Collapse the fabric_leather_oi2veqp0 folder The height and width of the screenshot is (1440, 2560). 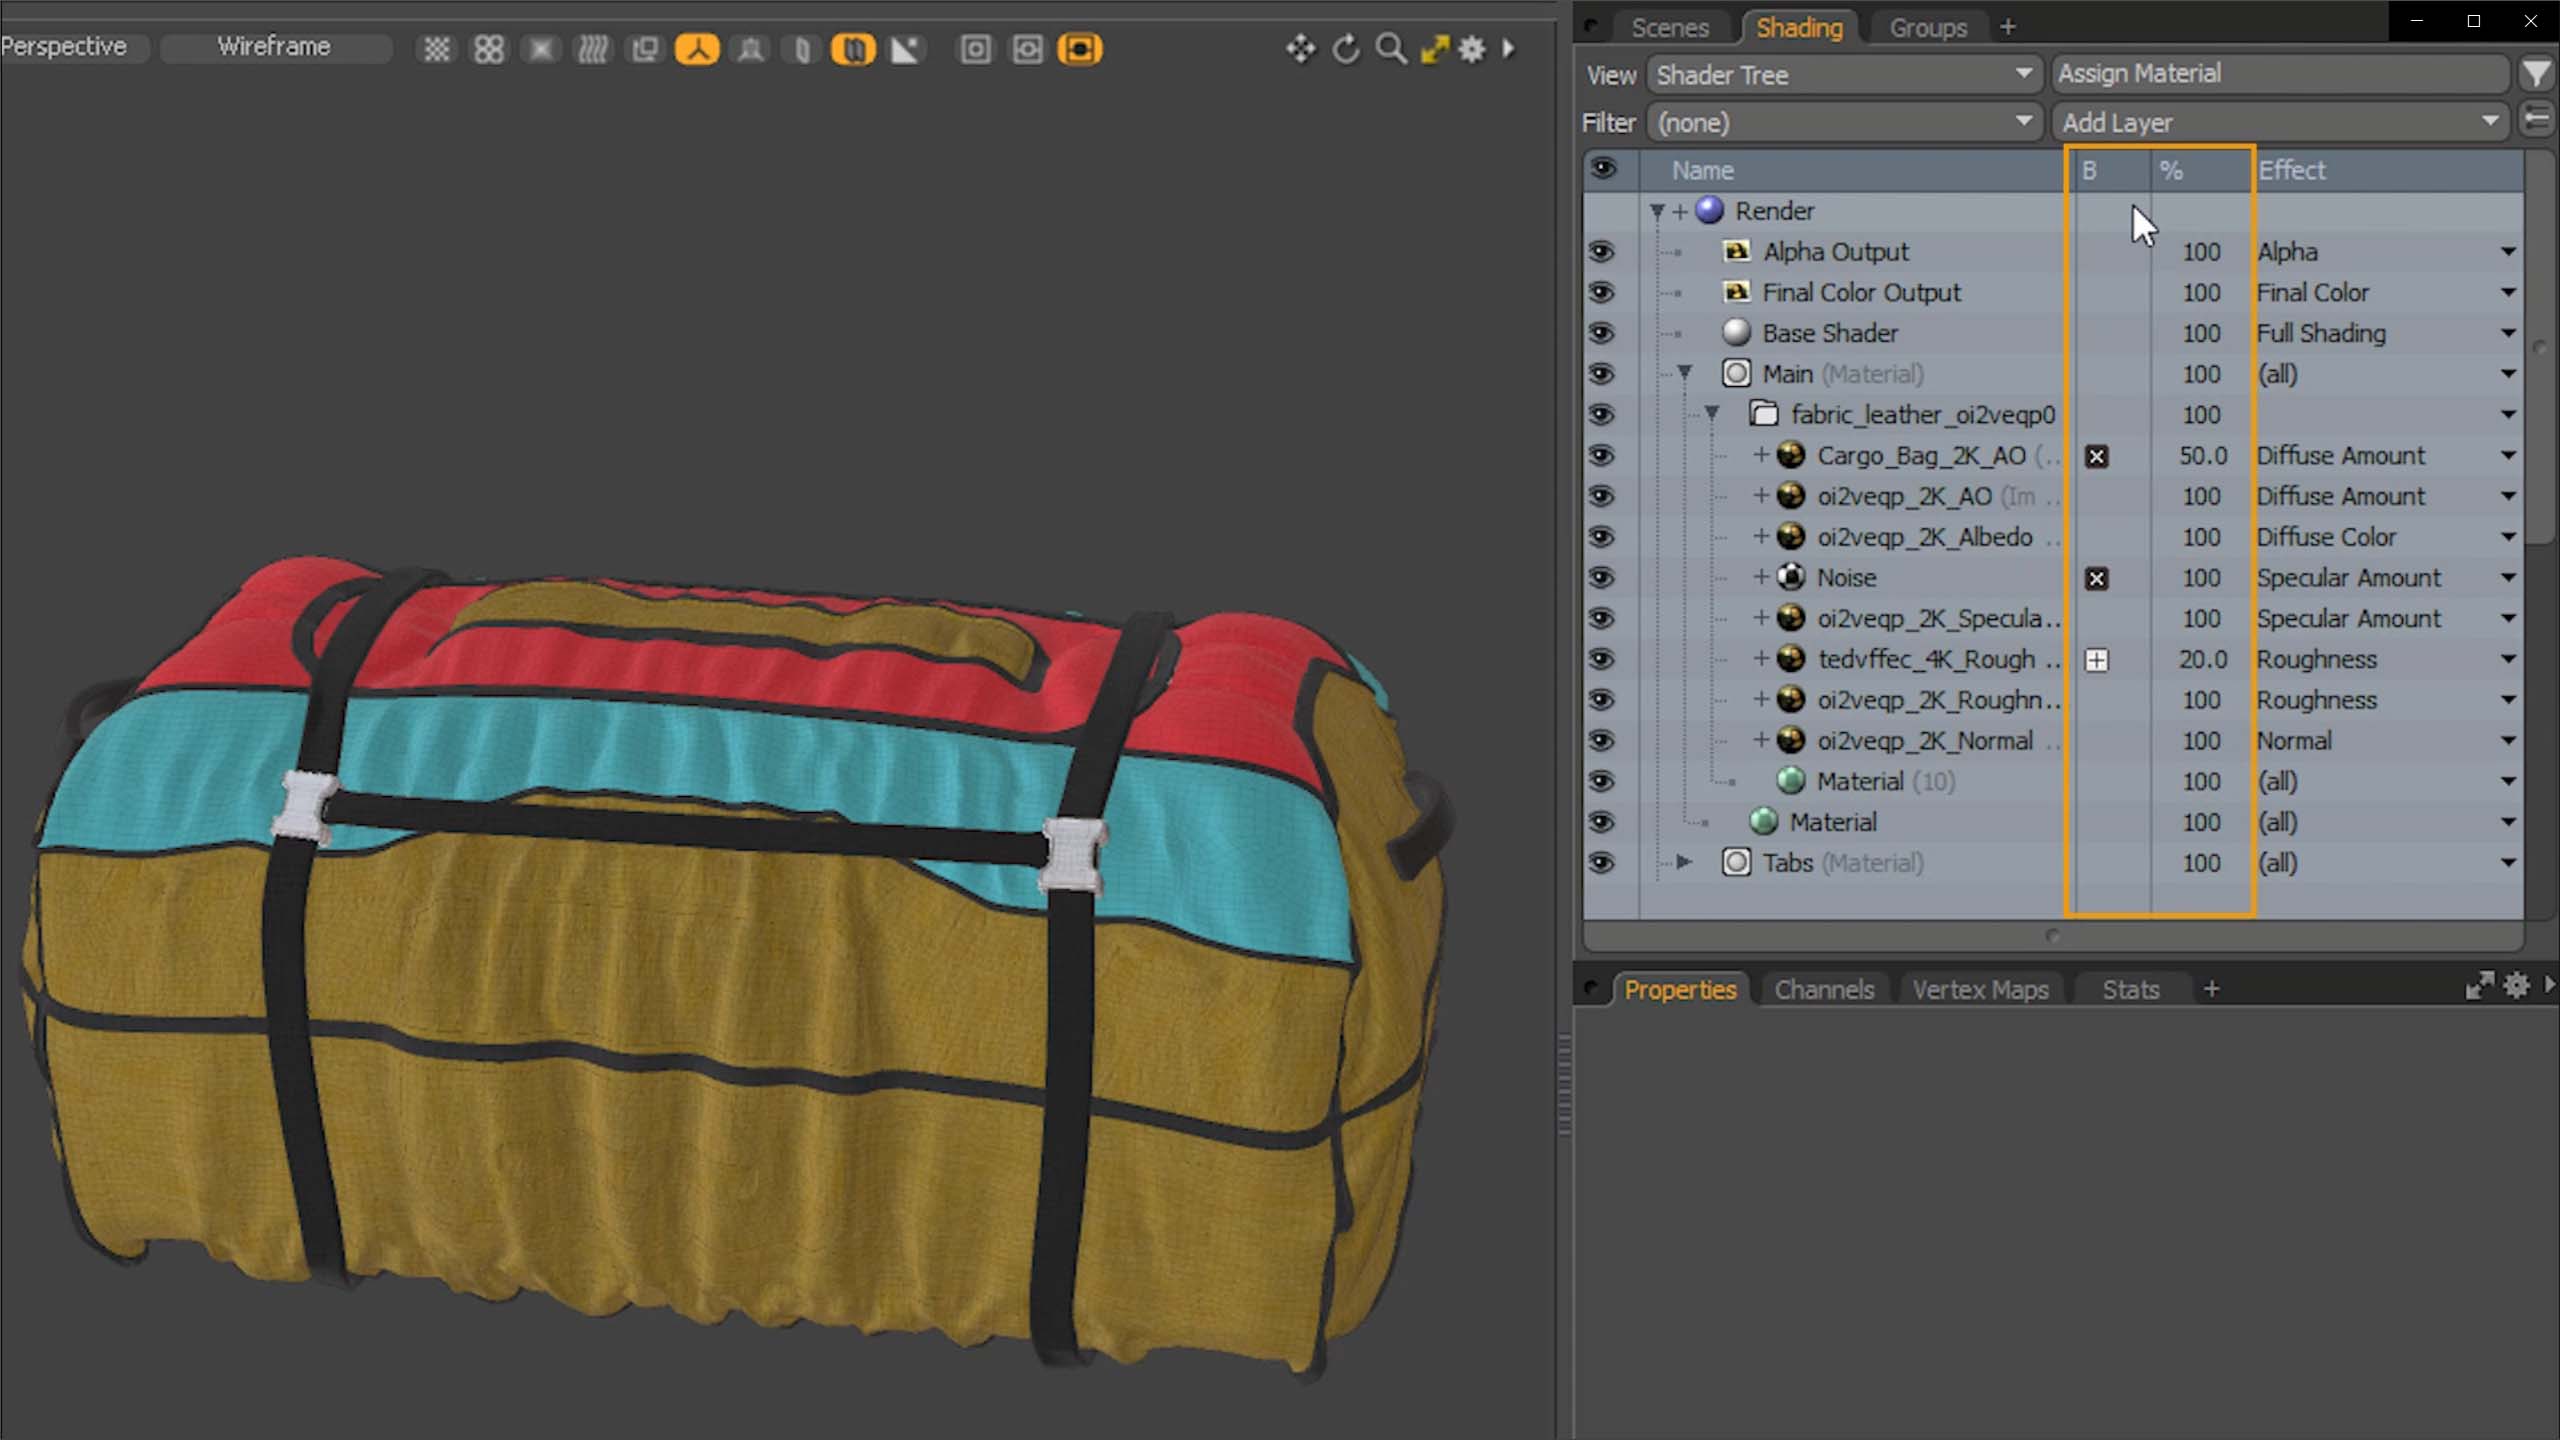point(1712,413)
